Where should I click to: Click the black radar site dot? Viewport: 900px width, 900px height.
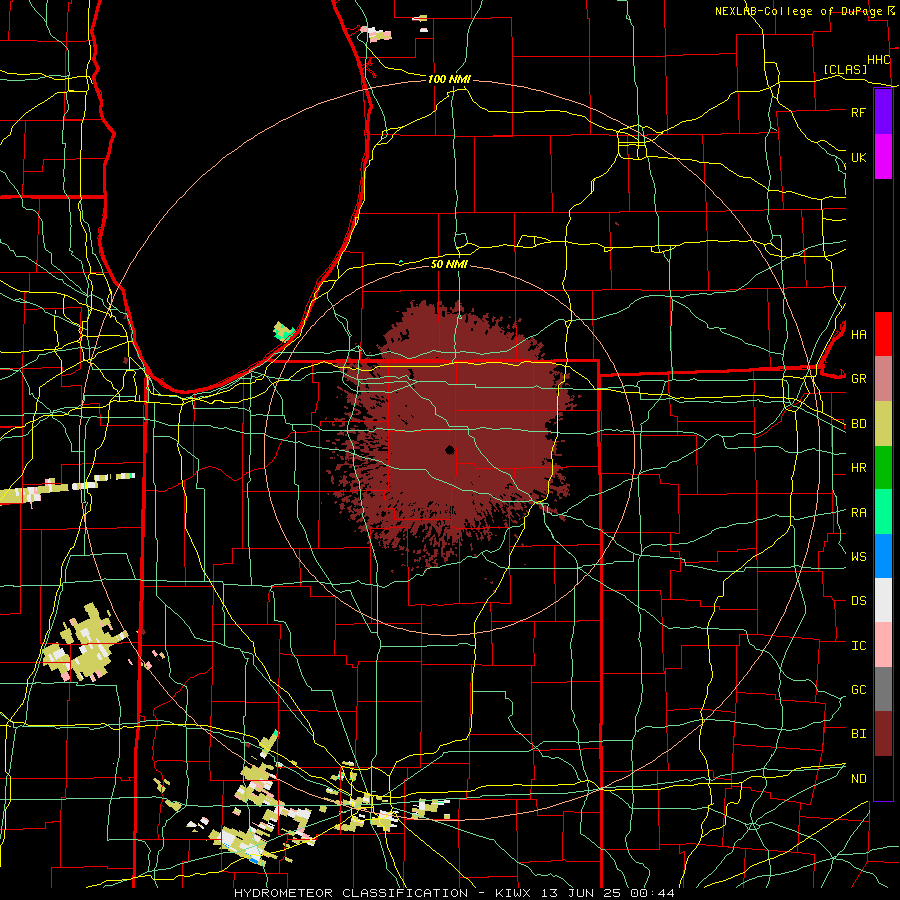(449, 450)
